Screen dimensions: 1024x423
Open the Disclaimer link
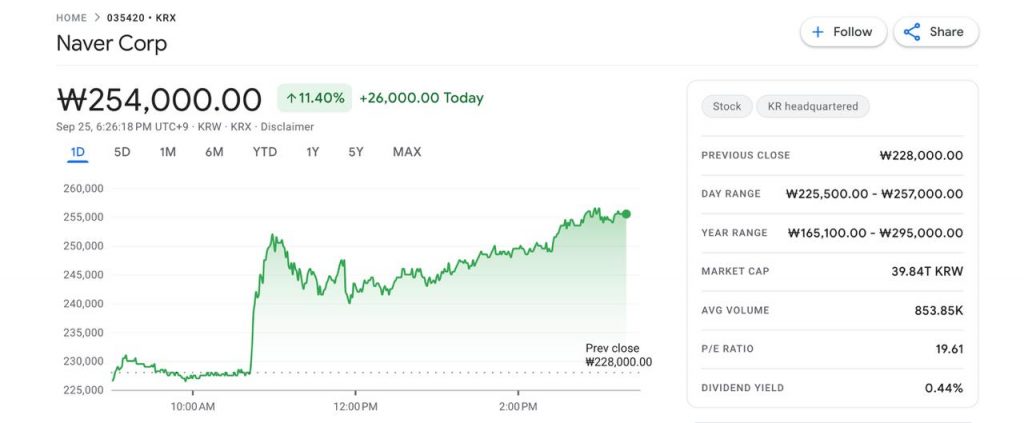click(287, 127)
